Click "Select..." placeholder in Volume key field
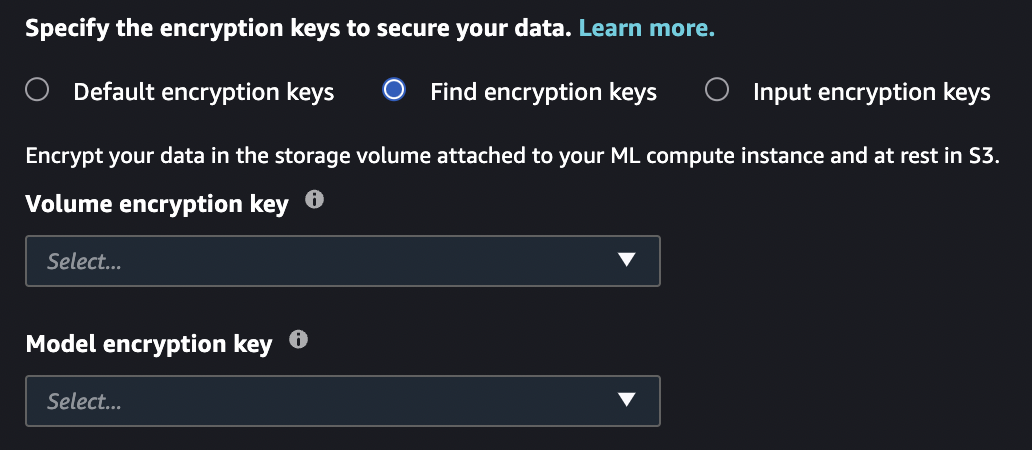This screenshot has width=1032, height=450. coord(84,262)
